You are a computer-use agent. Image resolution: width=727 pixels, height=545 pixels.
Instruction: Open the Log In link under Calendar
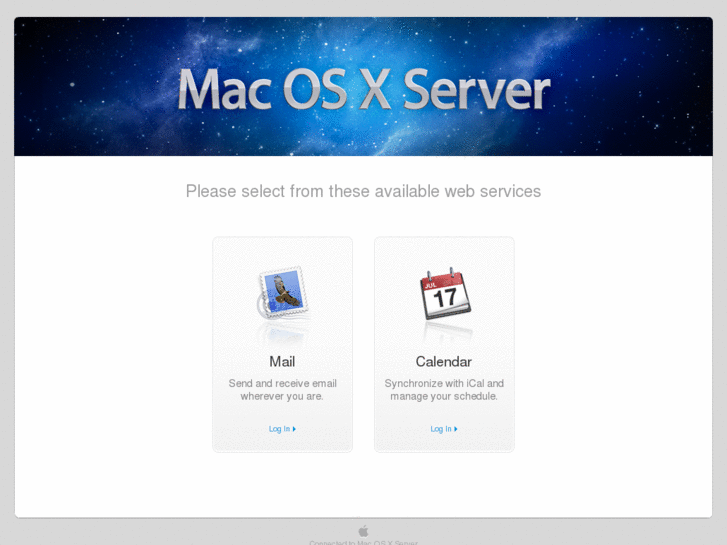tap(444, 429)
